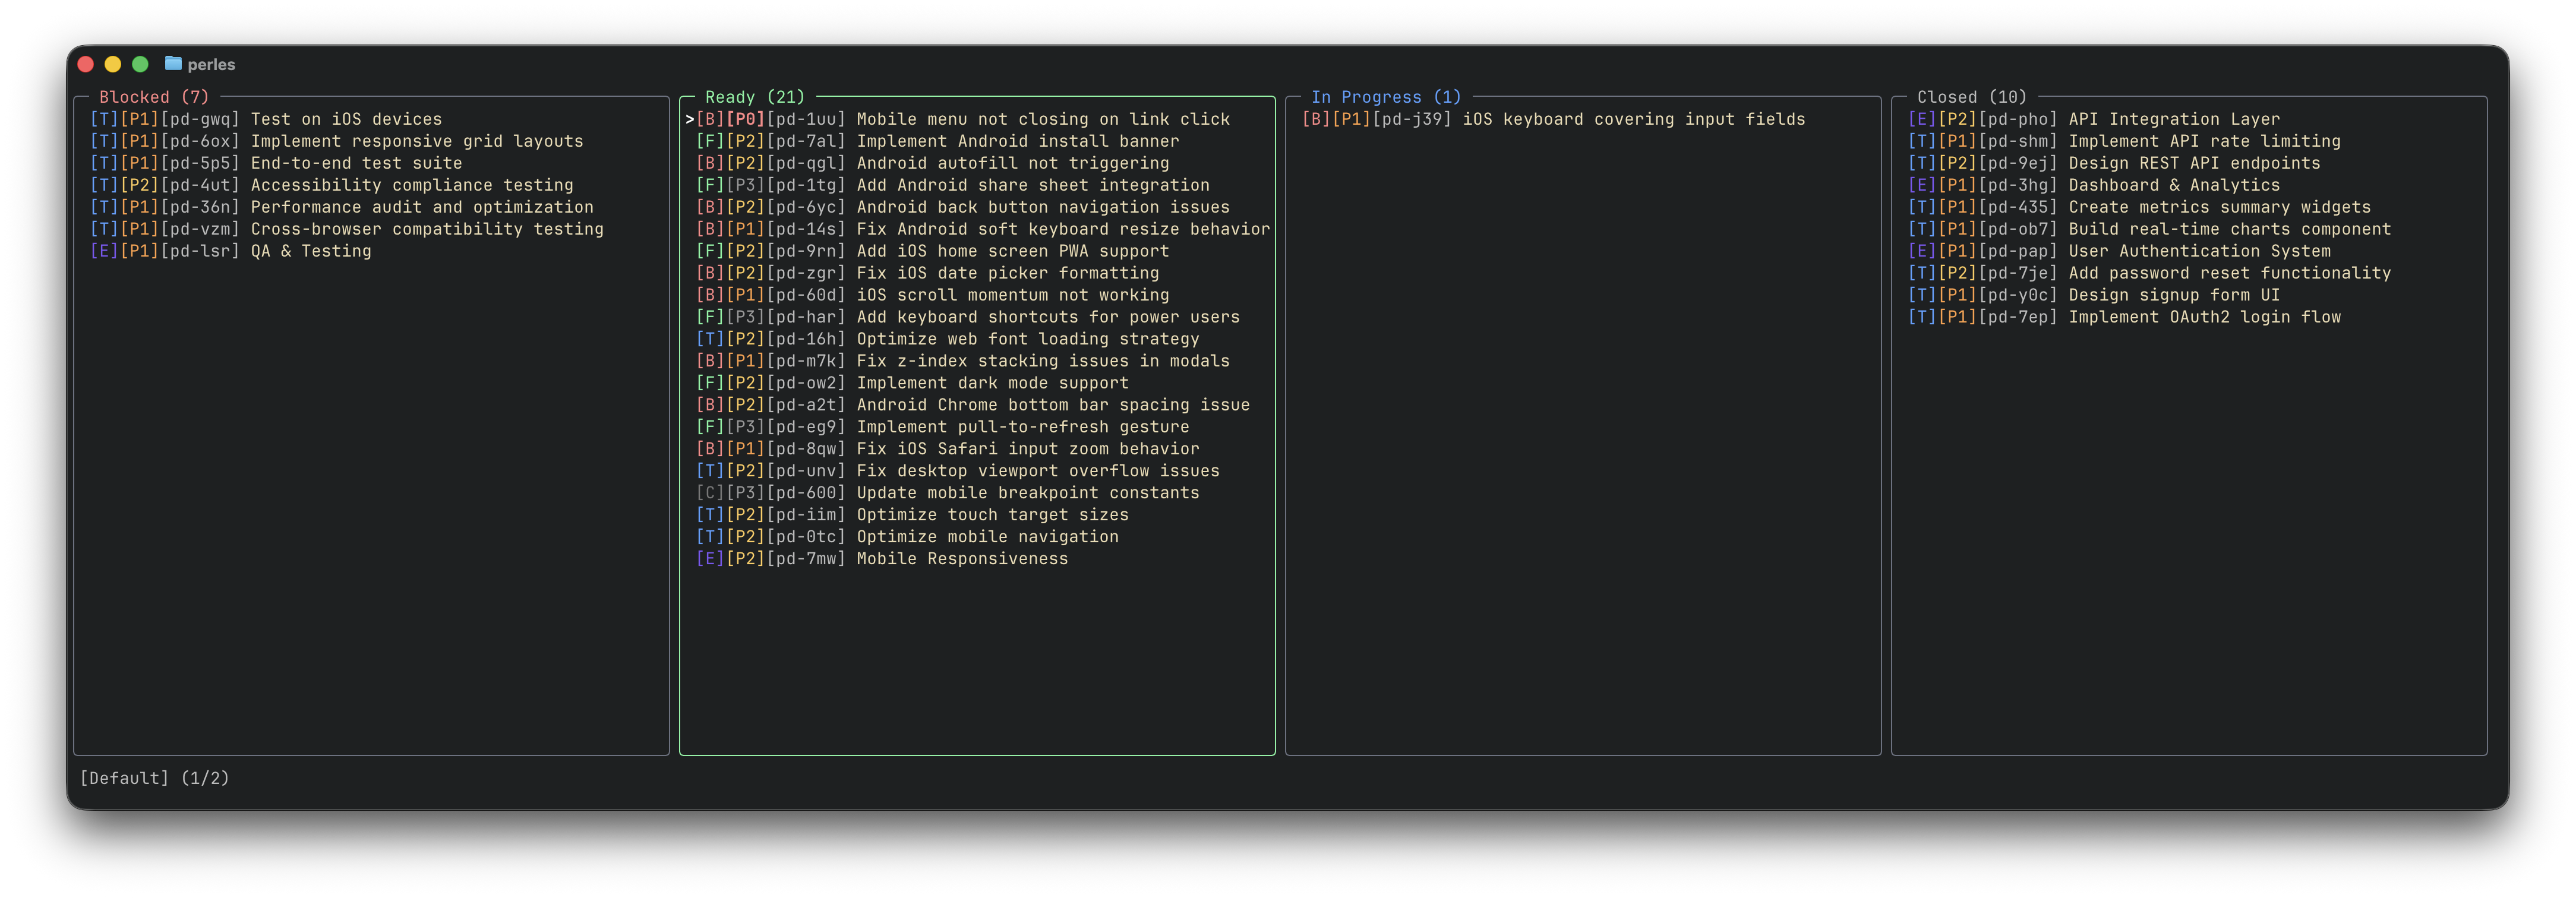The height and width of the screenshot is (898, 2576).
Task: Open 'API Integration Layer' closed epic
Action: pyautogui.click(x=2173, y=119)
